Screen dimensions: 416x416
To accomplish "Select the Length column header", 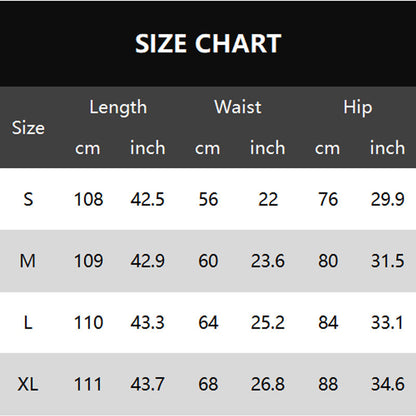I will [x=118, y=108].
